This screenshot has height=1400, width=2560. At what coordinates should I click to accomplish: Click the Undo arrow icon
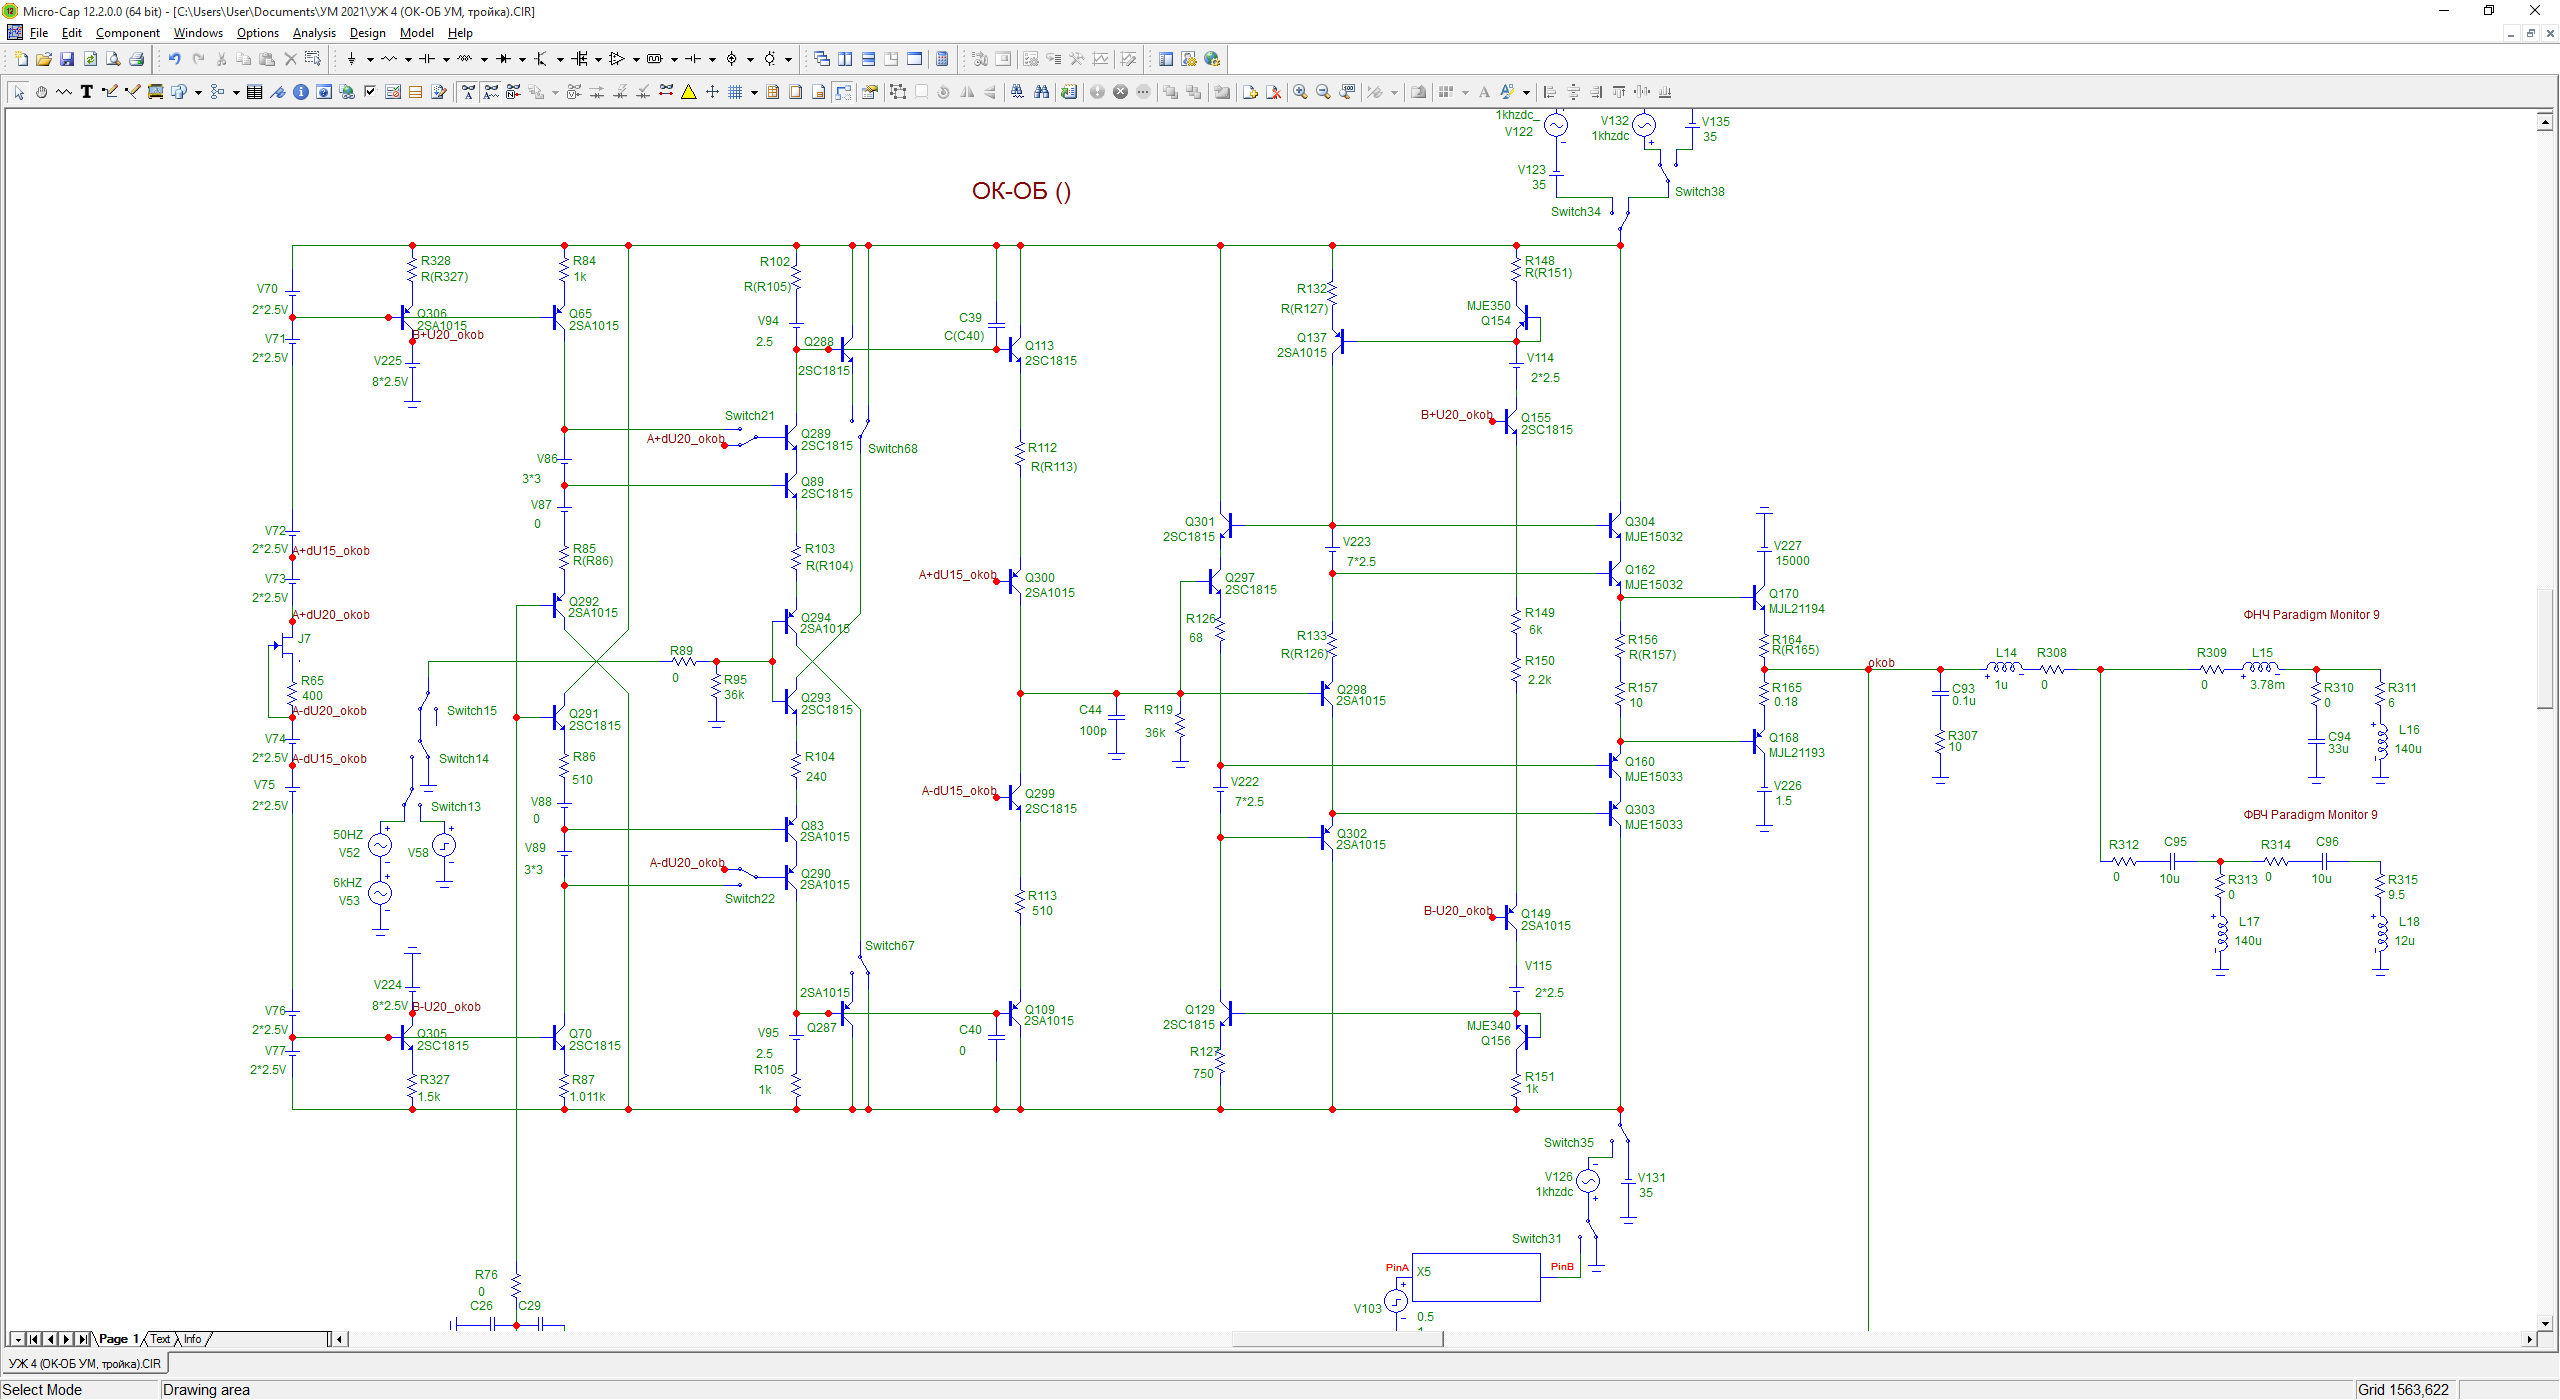174,59
